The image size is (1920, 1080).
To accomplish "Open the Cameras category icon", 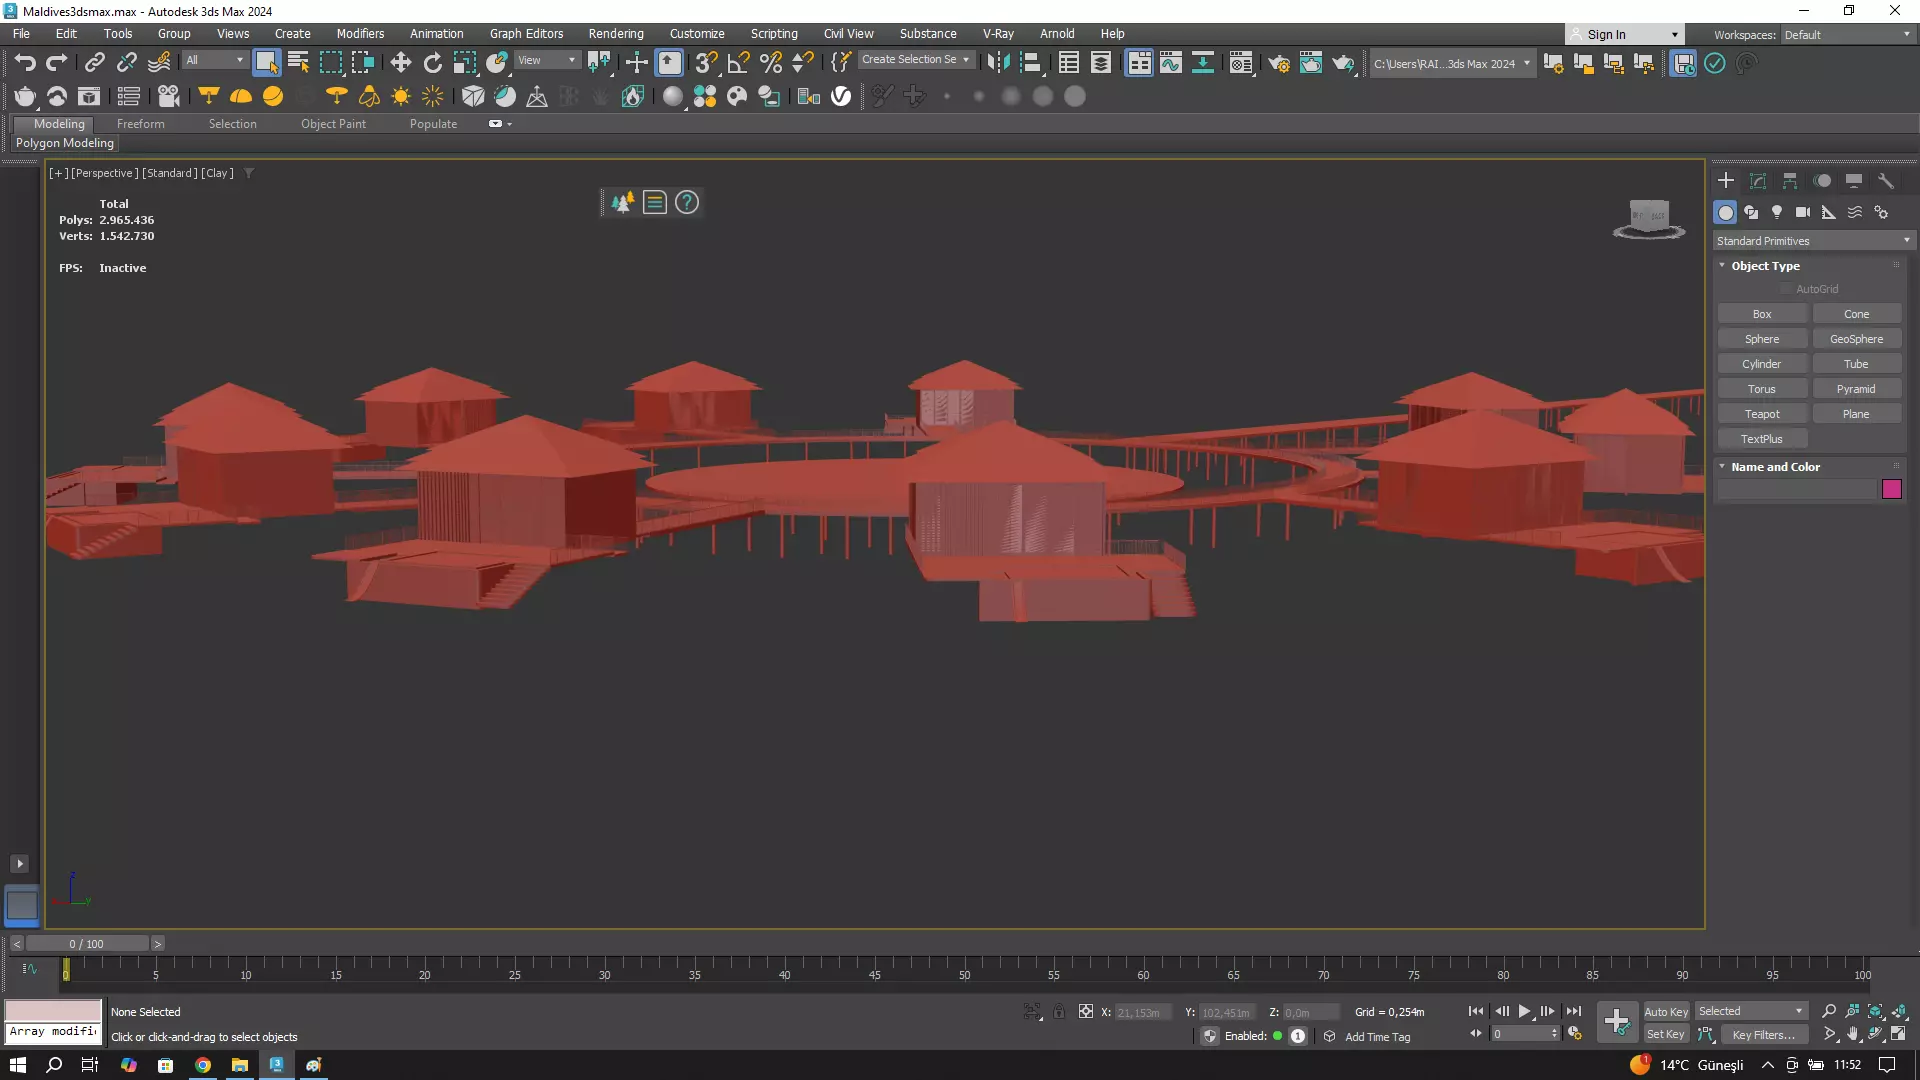I will 1802,212.
